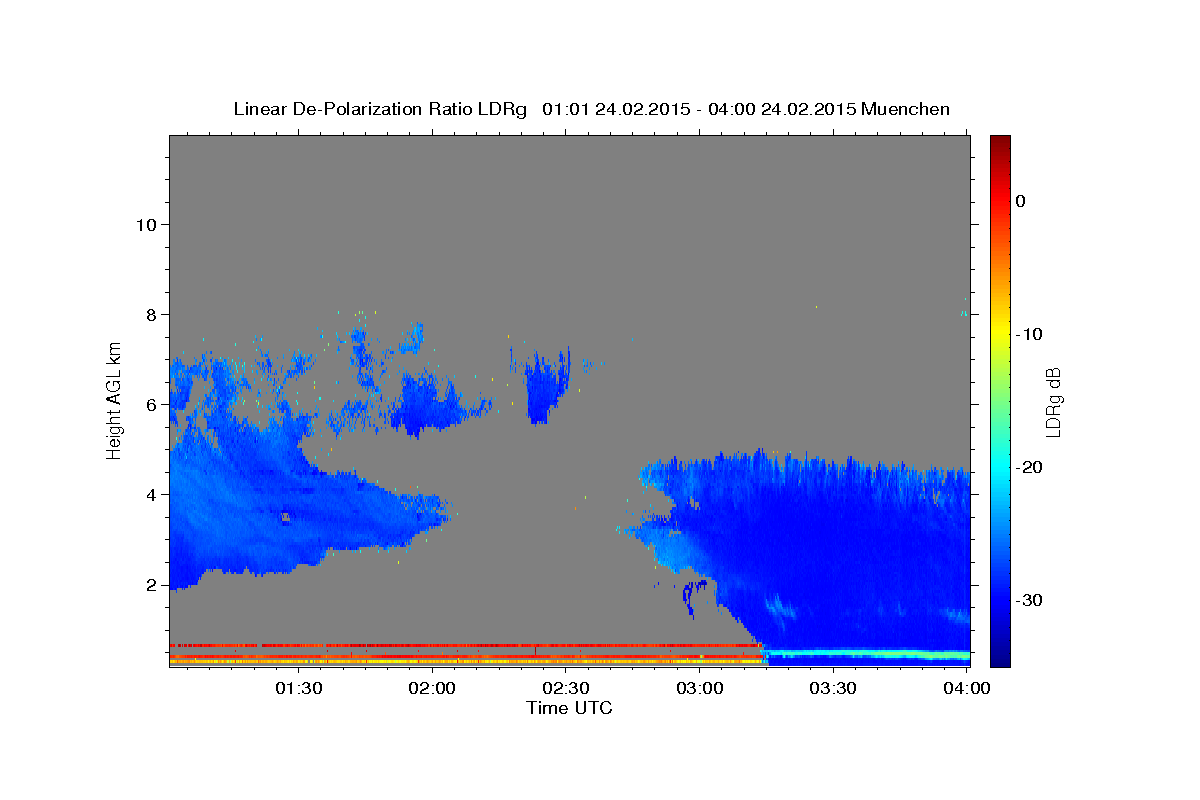1200x800 pixels.
Task: Click the small cloud patch near 02:25 at 6 km
Action: (x=546, y=387)
